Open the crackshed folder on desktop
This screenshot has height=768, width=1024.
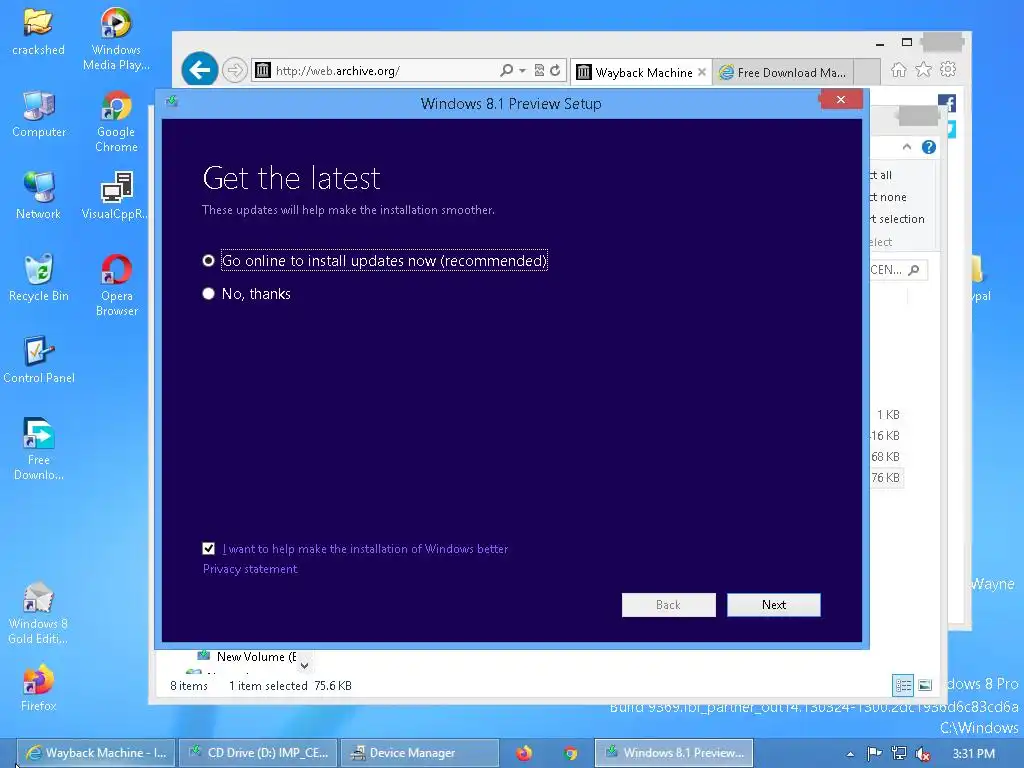click(38, 31)
